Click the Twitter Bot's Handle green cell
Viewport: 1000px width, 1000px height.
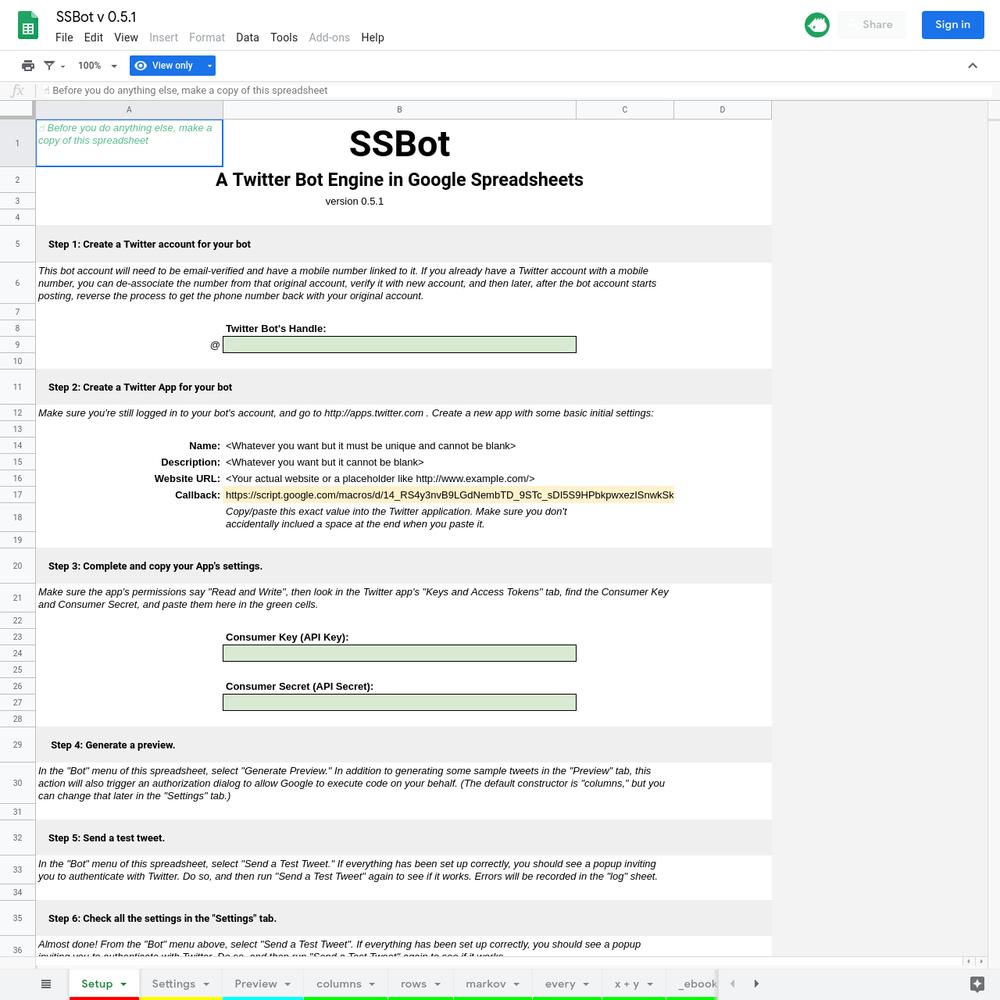(x=399, y=345)
